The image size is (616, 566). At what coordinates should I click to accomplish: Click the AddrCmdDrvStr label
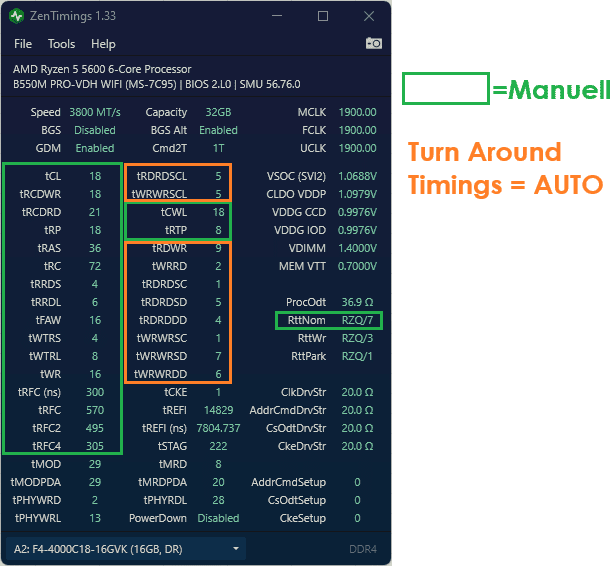pyautogui.click(x=288, y=410)
